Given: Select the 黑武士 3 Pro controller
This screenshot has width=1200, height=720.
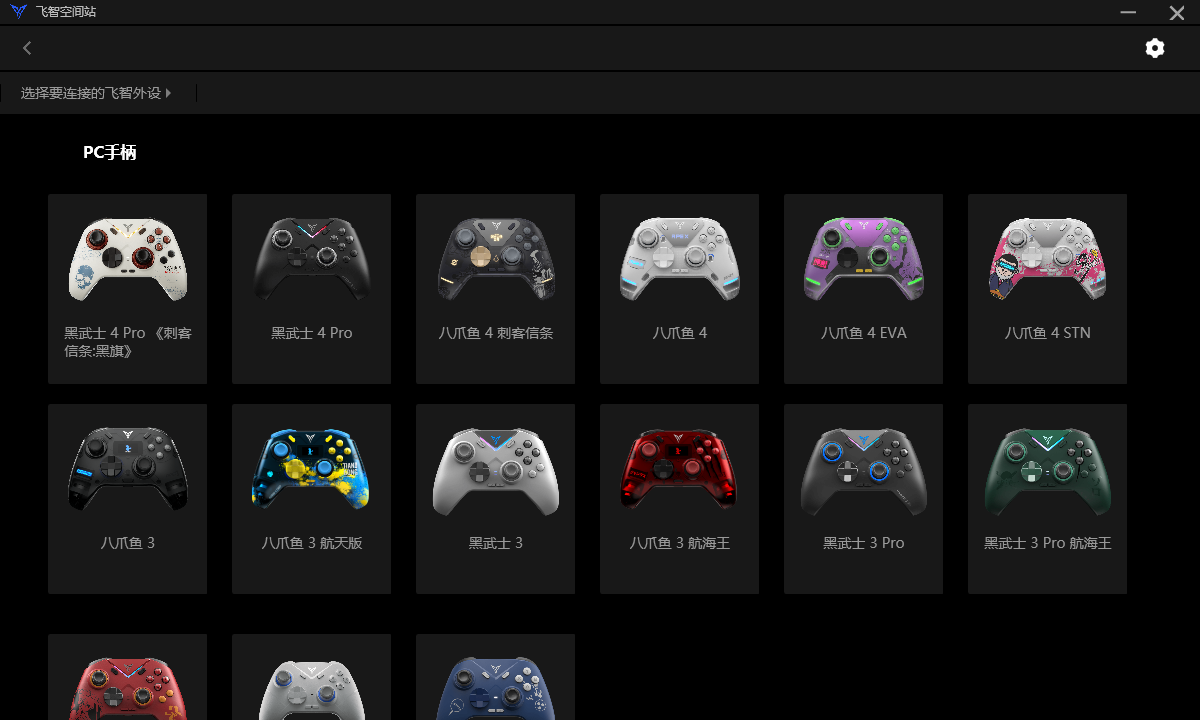Looking at the screenshot, I should coord(863,499).
